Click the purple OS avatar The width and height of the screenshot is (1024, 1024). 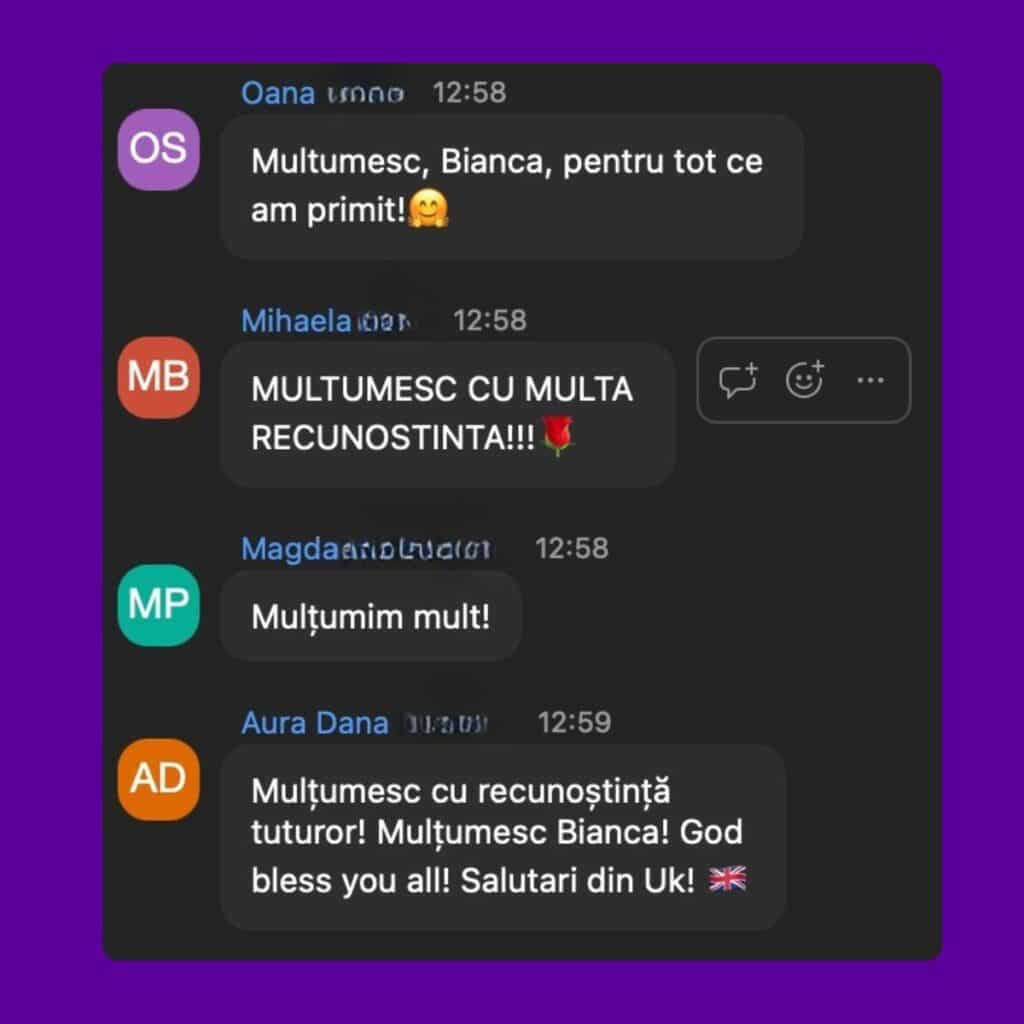pyautogui.click(x=159, y=150)
